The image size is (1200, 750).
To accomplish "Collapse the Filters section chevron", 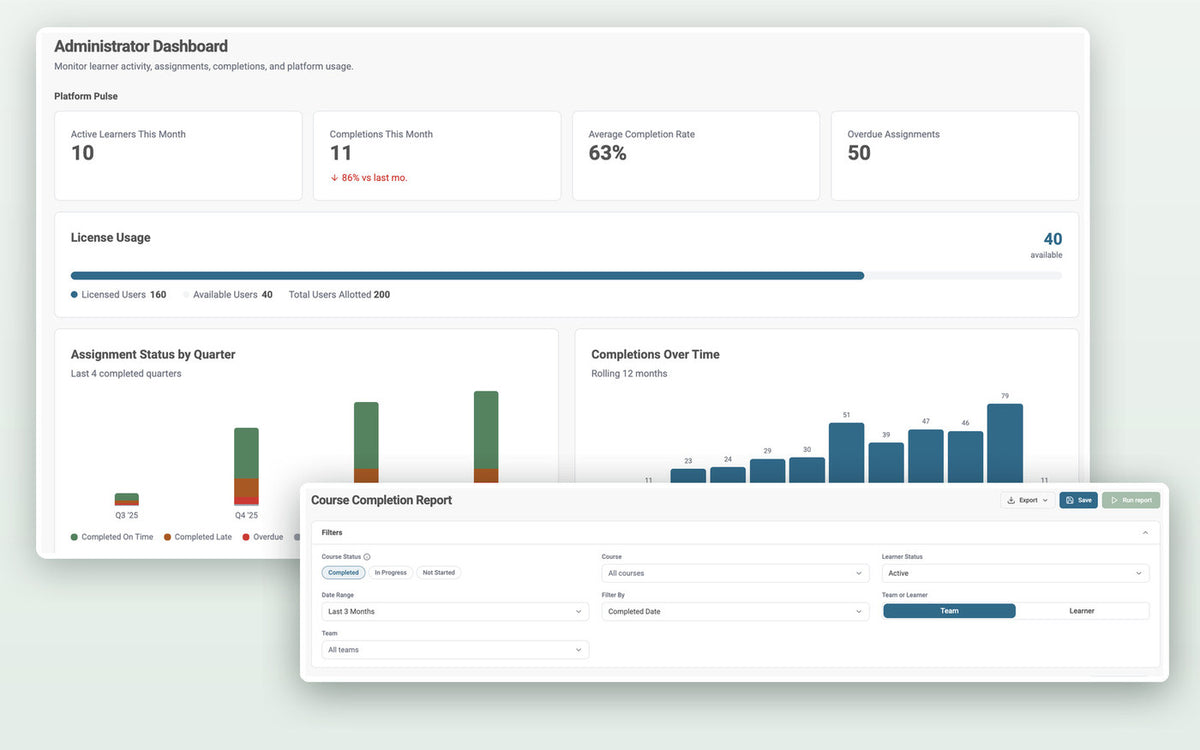I will click(1145, 533).
